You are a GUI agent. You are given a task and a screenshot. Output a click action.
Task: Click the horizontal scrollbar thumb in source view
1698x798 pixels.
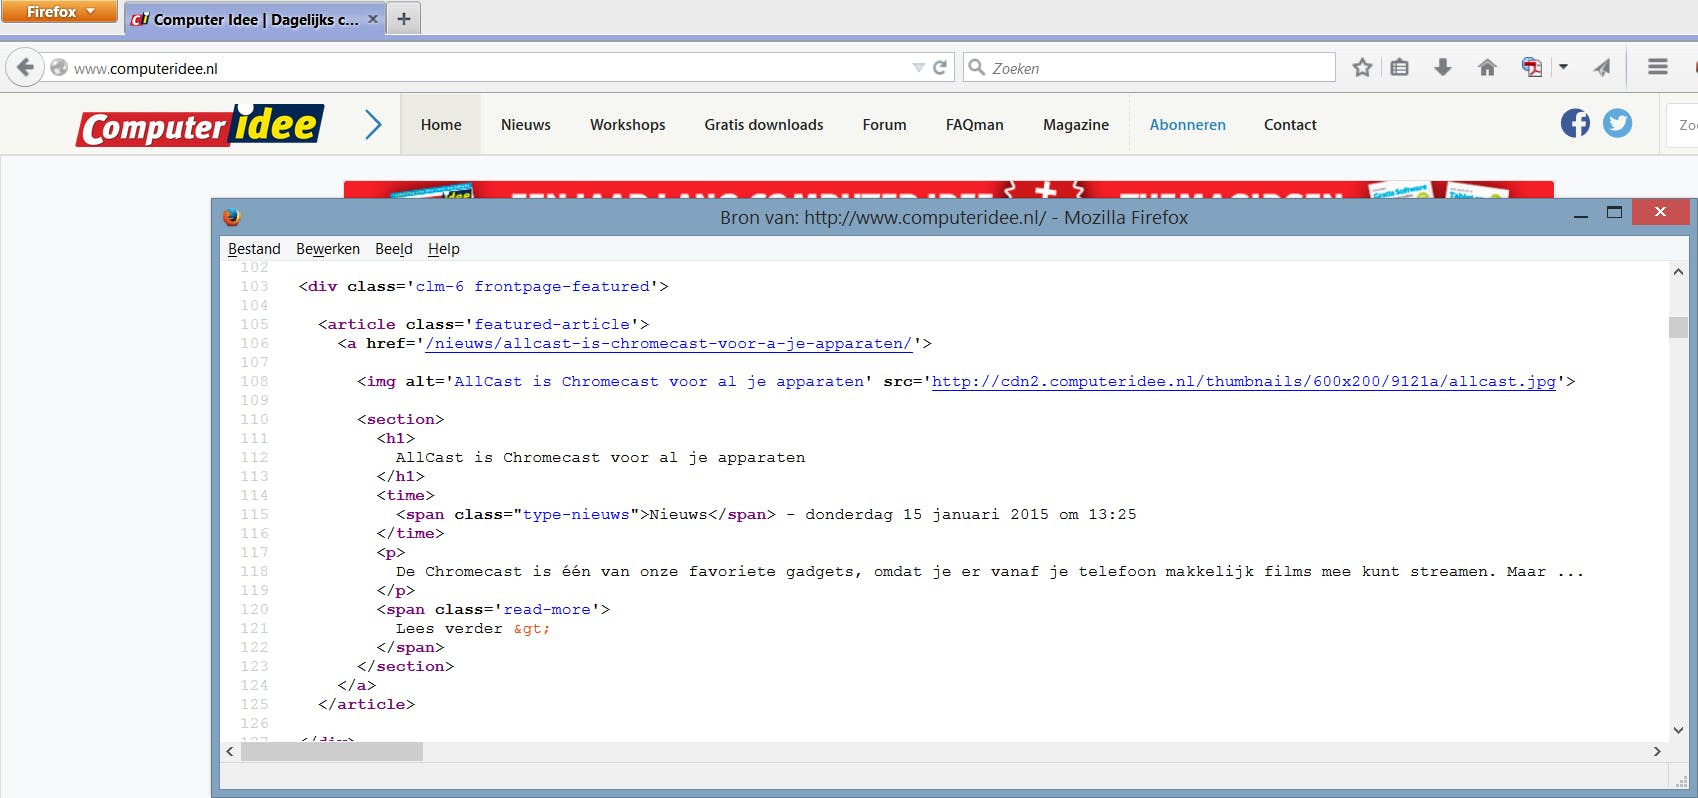332,751
